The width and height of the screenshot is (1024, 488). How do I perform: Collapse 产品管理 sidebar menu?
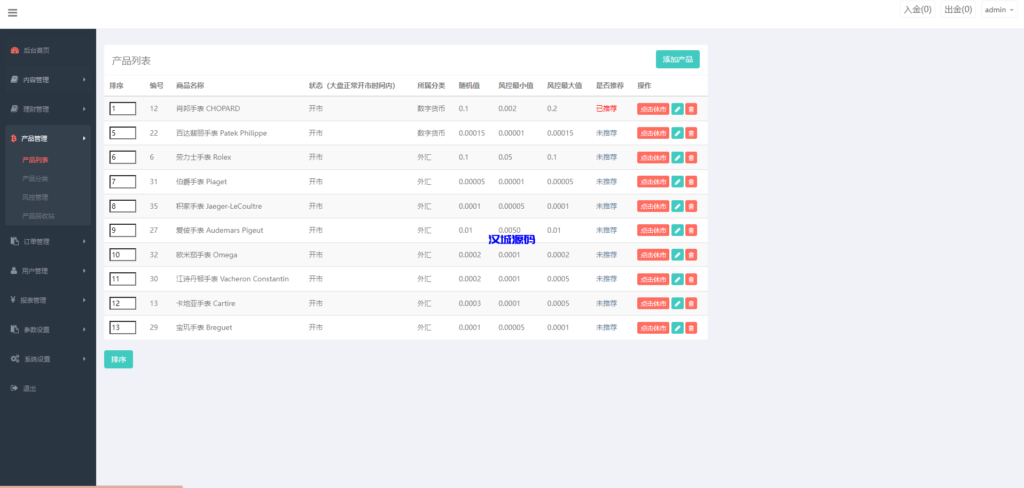[x=48, y=138]
